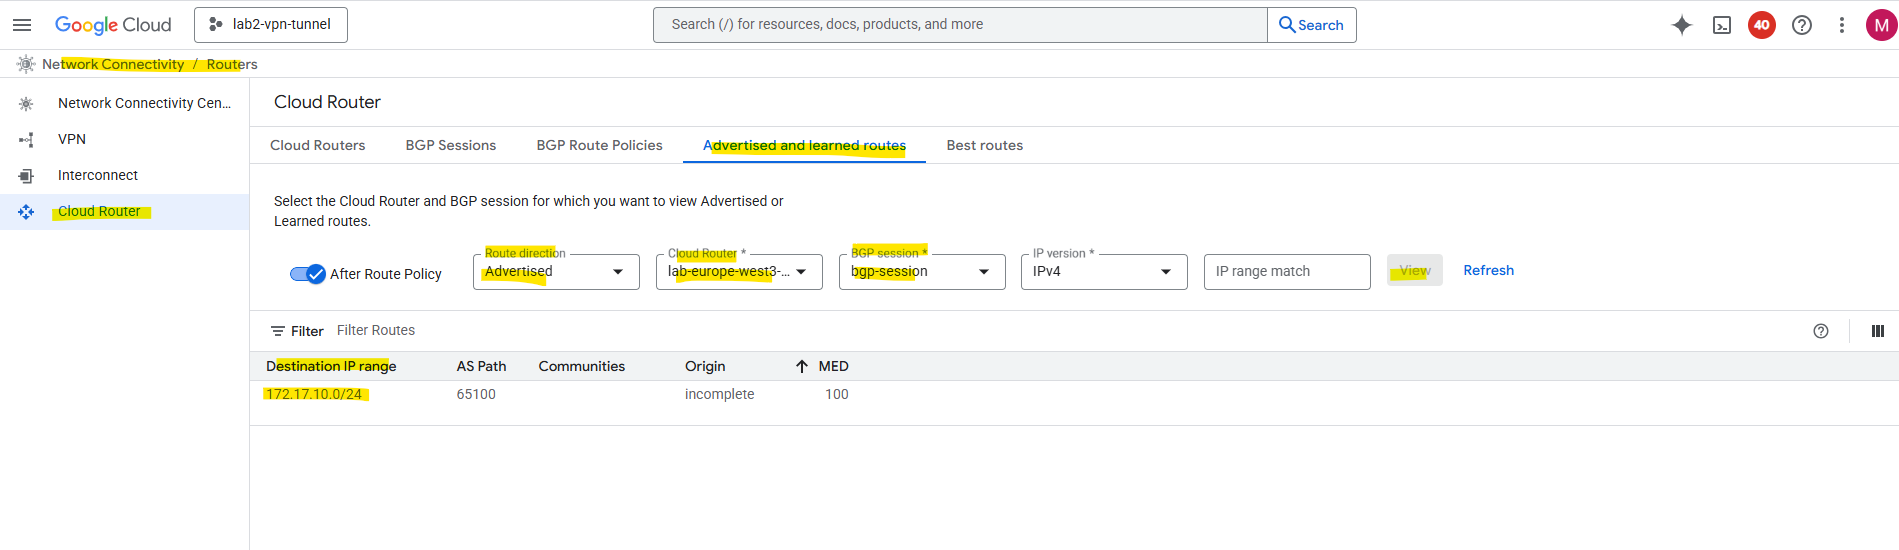Open notifications badge showing 40
Viewport: 1899px width, 550px height.
pos(1761,25)
